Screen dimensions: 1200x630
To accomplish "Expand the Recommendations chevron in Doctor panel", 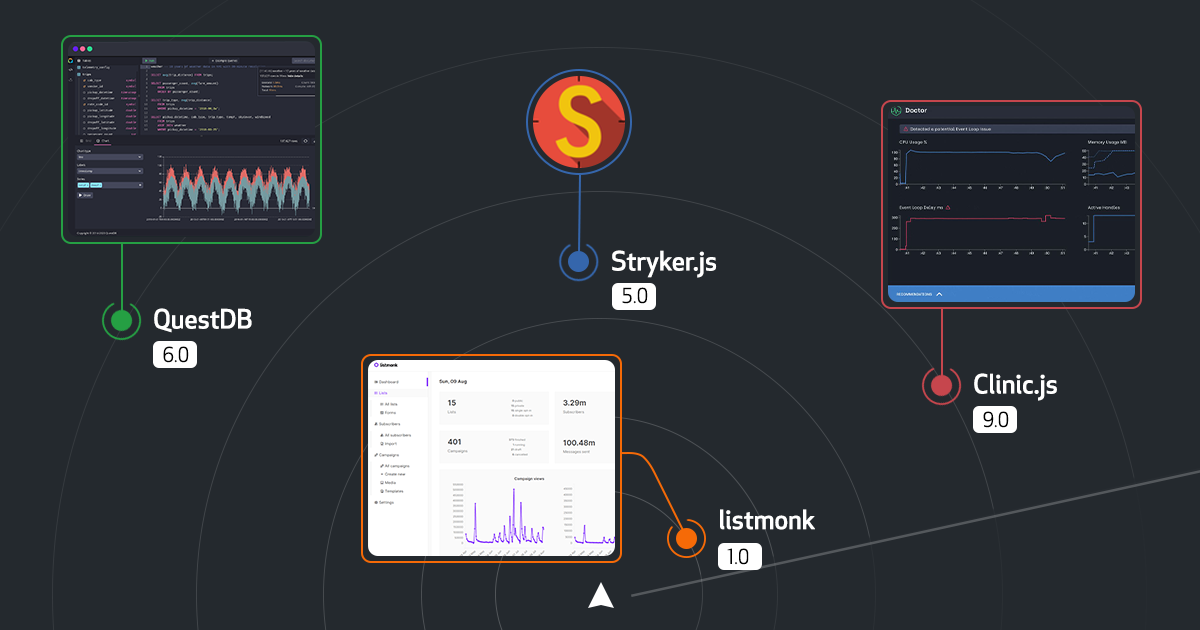I will point(938,294).
